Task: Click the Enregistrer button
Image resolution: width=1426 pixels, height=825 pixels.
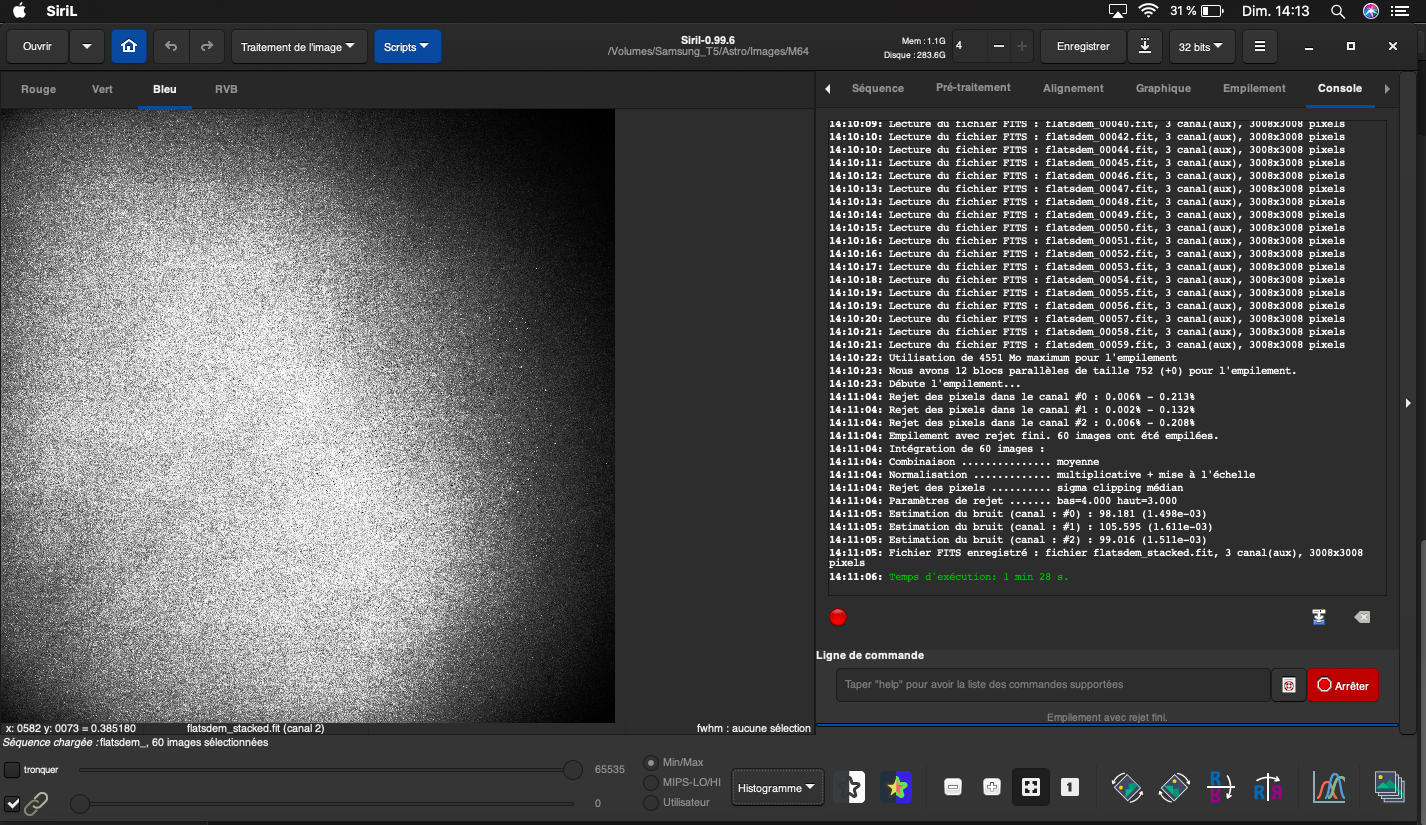Action: [1082, 47]
